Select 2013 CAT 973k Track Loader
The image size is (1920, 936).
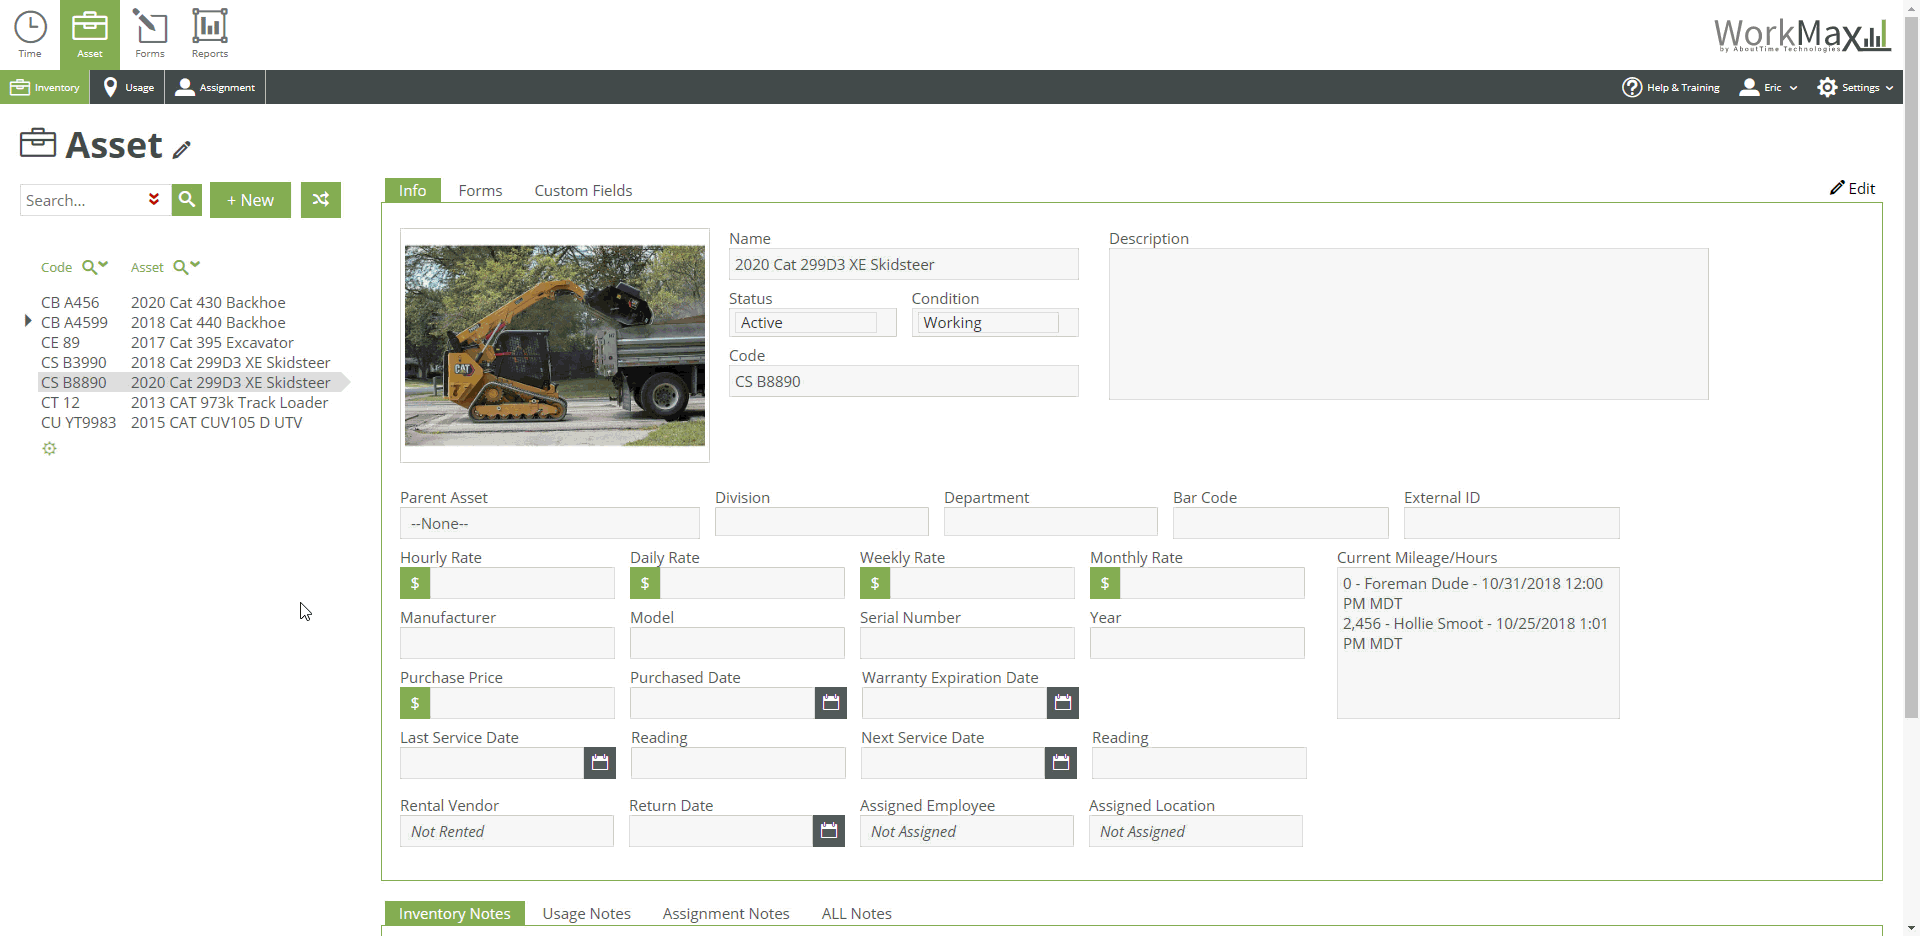point(229,402)
